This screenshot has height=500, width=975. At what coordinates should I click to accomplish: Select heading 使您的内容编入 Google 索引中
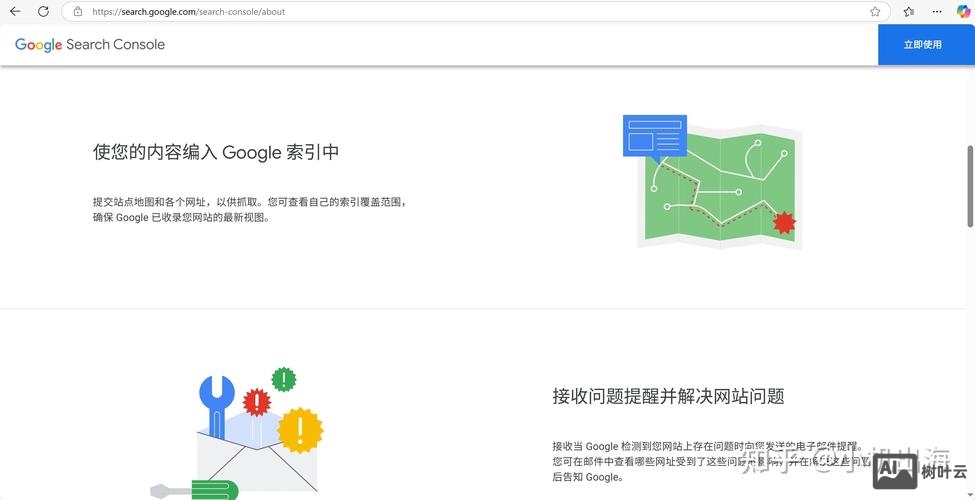click(216, 152)
